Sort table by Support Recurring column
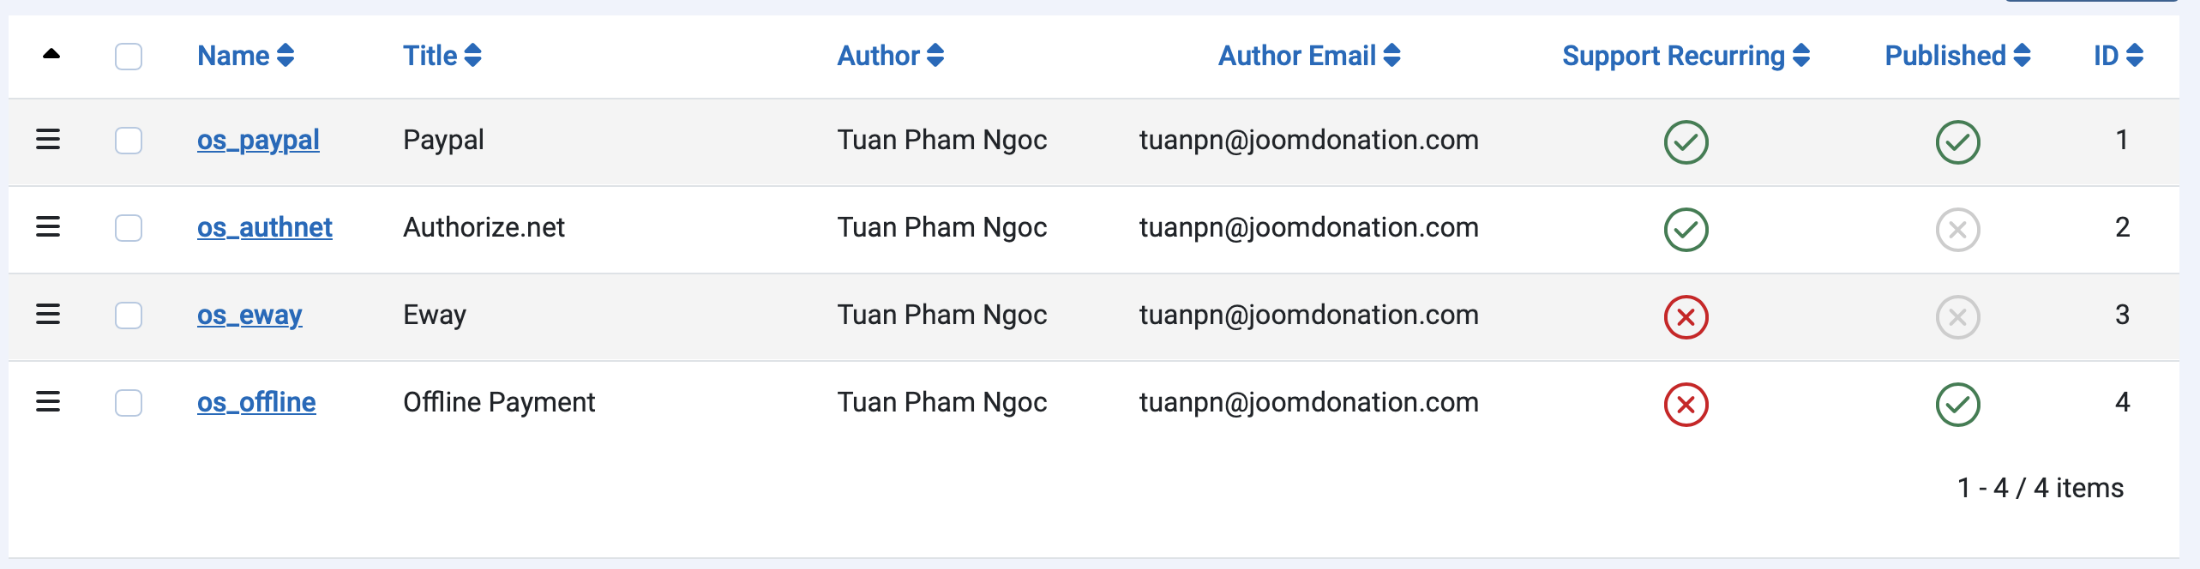Viewport: 2200px width, 569px height. pyautogui.click(x=1686, y=56)
